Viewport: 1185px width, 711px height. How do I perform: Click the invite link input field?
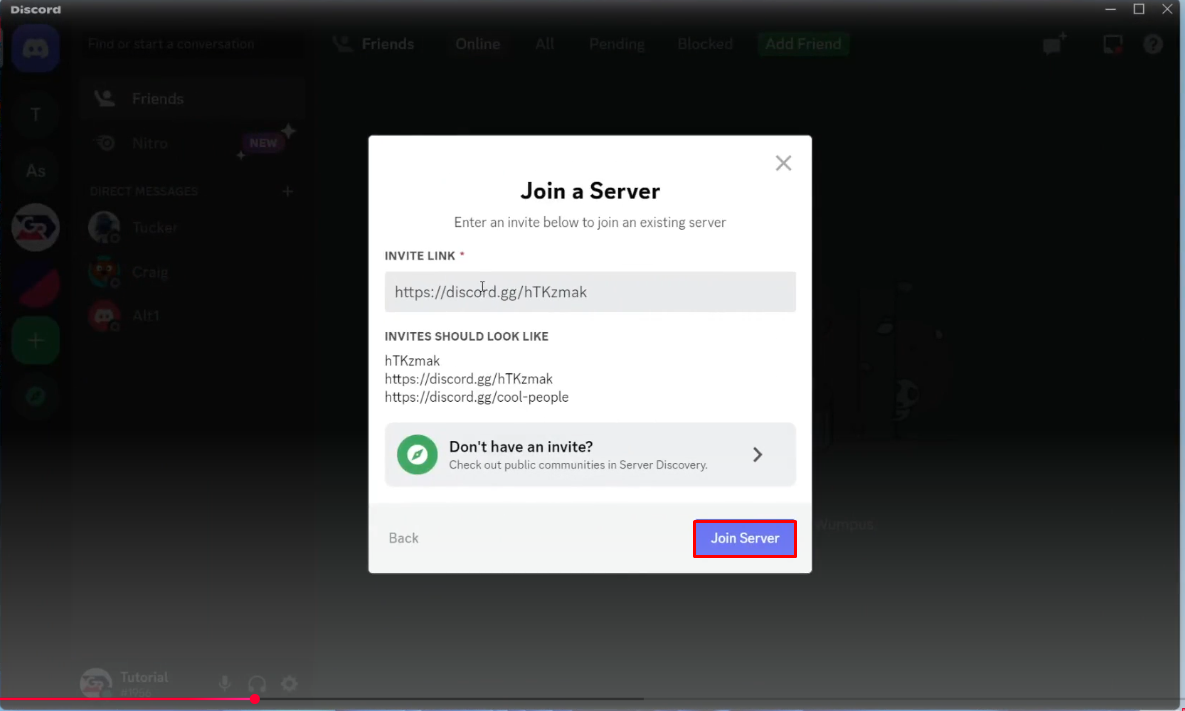click(x=590, y=291)
